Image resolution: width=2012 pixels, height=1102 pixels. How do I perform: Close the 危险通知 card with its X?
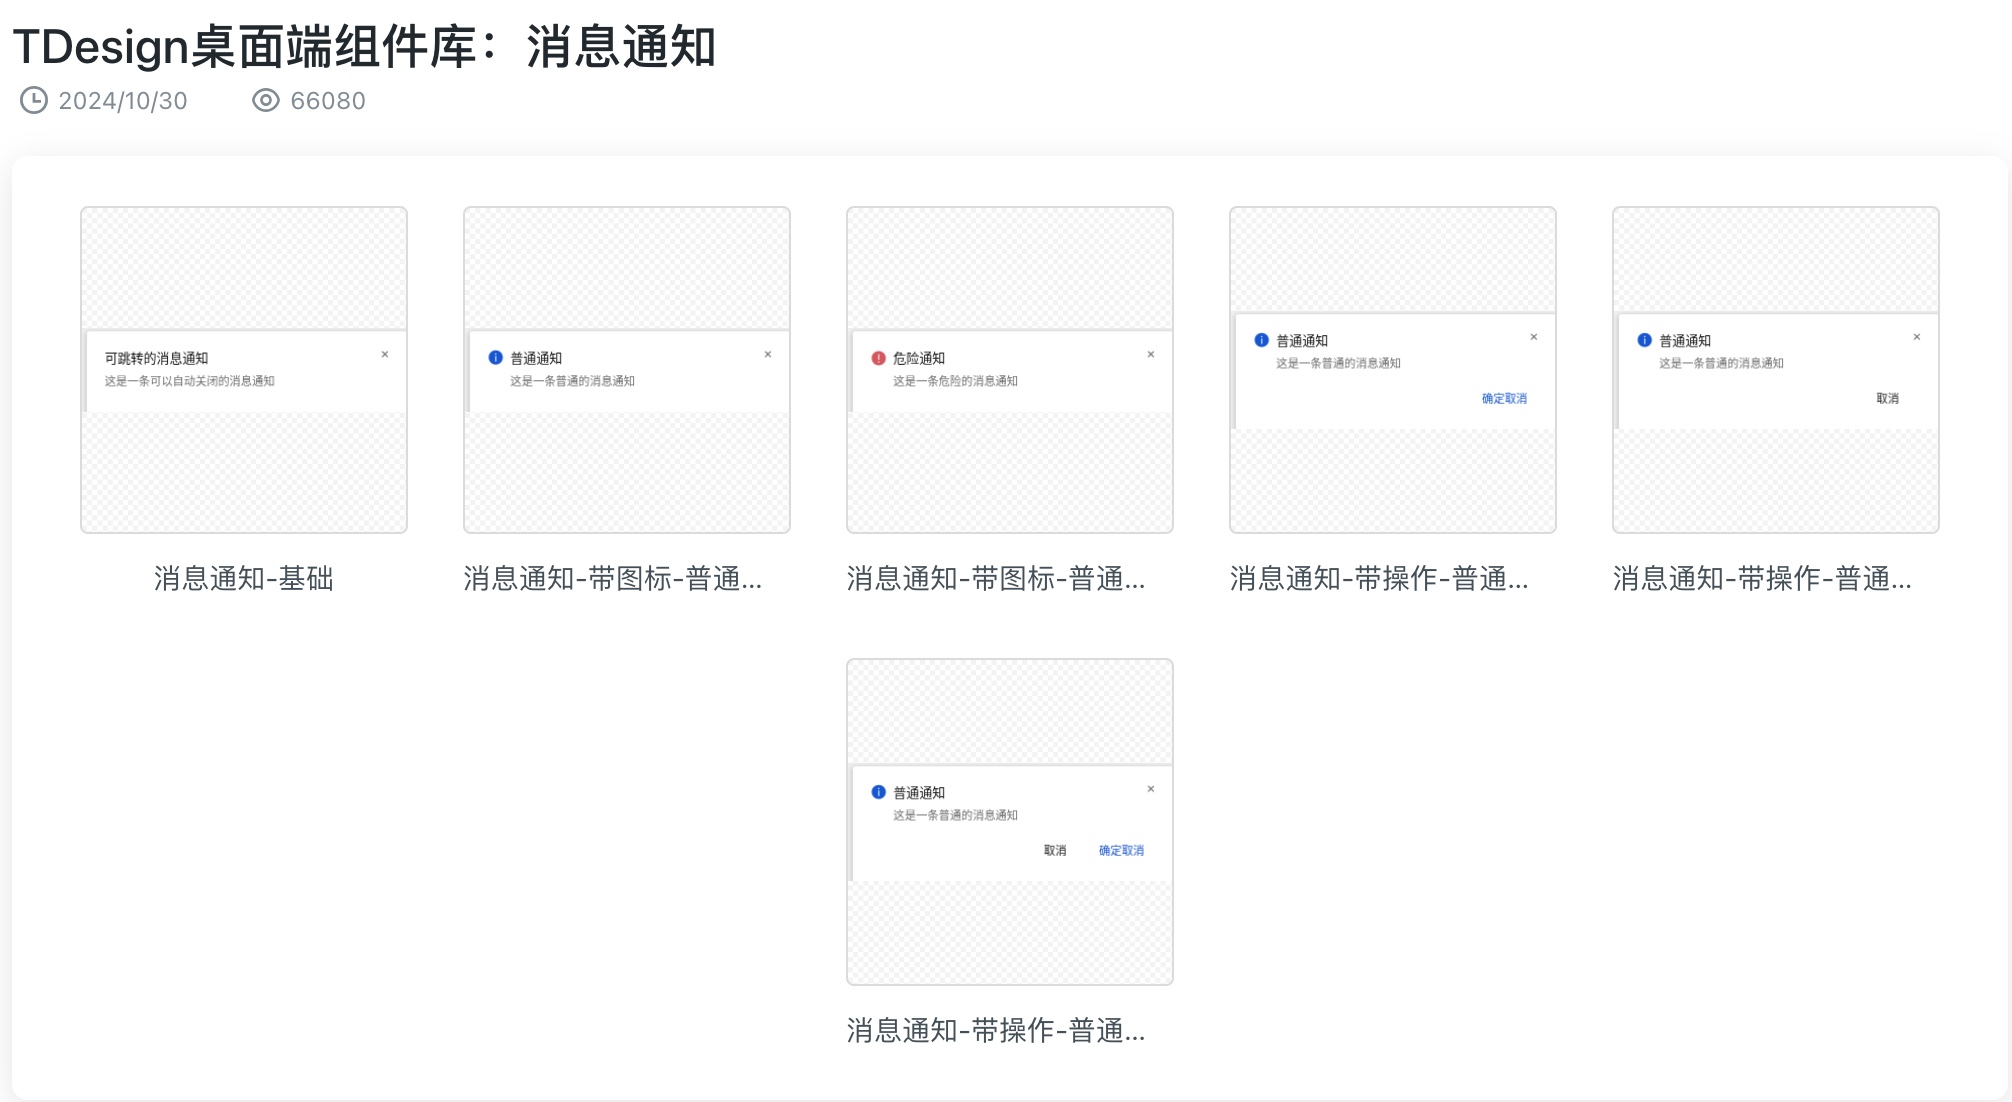(1151, 354)
